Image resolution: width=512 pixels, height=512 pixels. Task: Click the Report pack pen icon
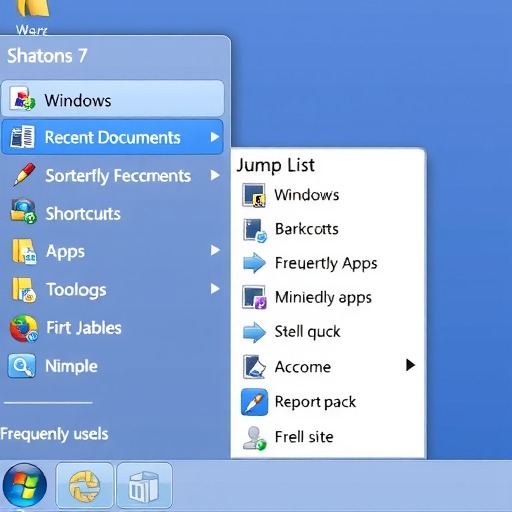point(254,402)
